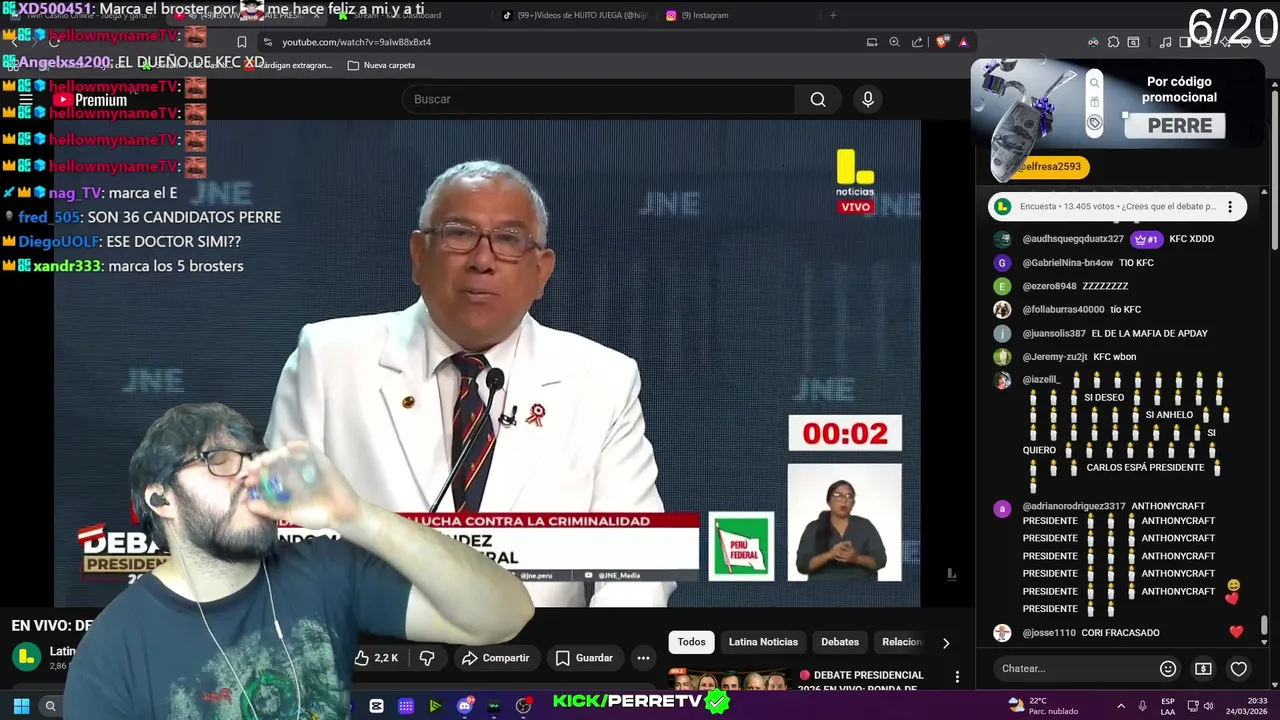Bookmark this page from the address bar
The width and height of the screenshot is (1280, 720).
coord(242,42)
